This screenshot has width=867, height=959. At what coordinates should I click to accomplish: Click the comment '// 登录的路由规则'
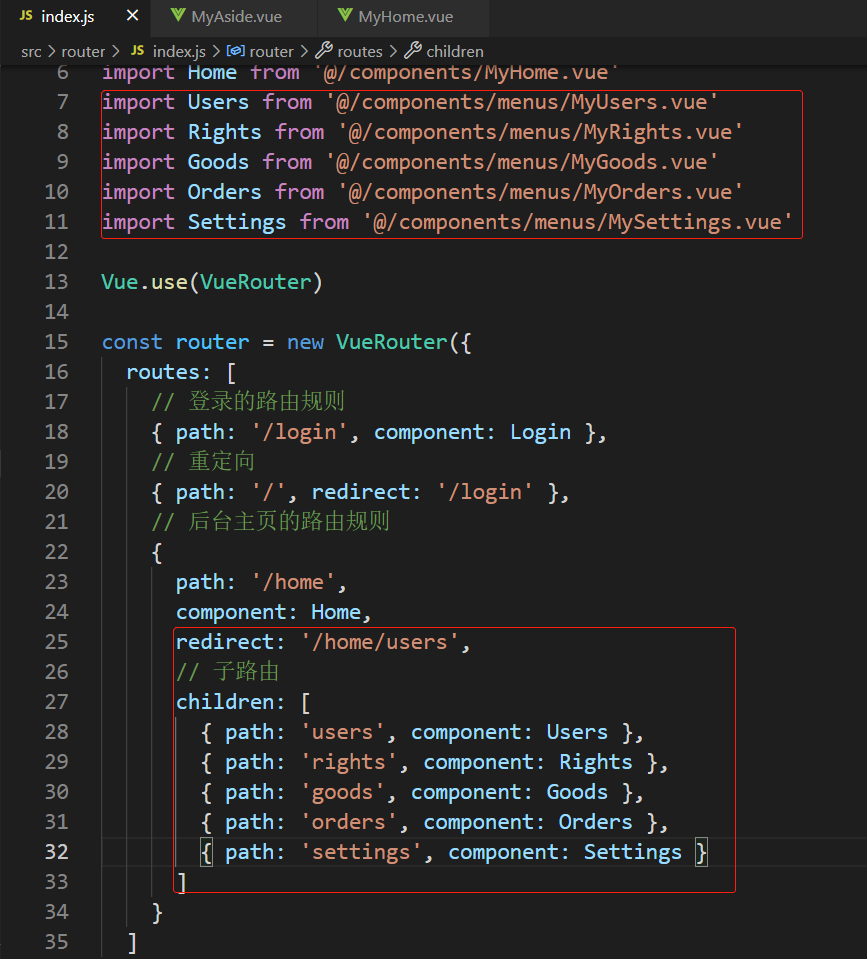[x=248, y=402]
